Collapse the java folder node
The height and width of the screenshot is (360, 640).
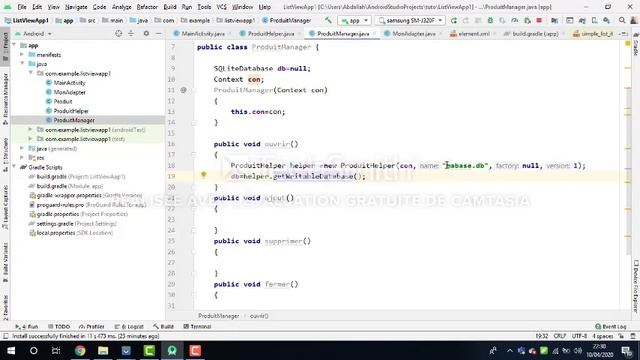pyautogui.click(x=22, y=64)
